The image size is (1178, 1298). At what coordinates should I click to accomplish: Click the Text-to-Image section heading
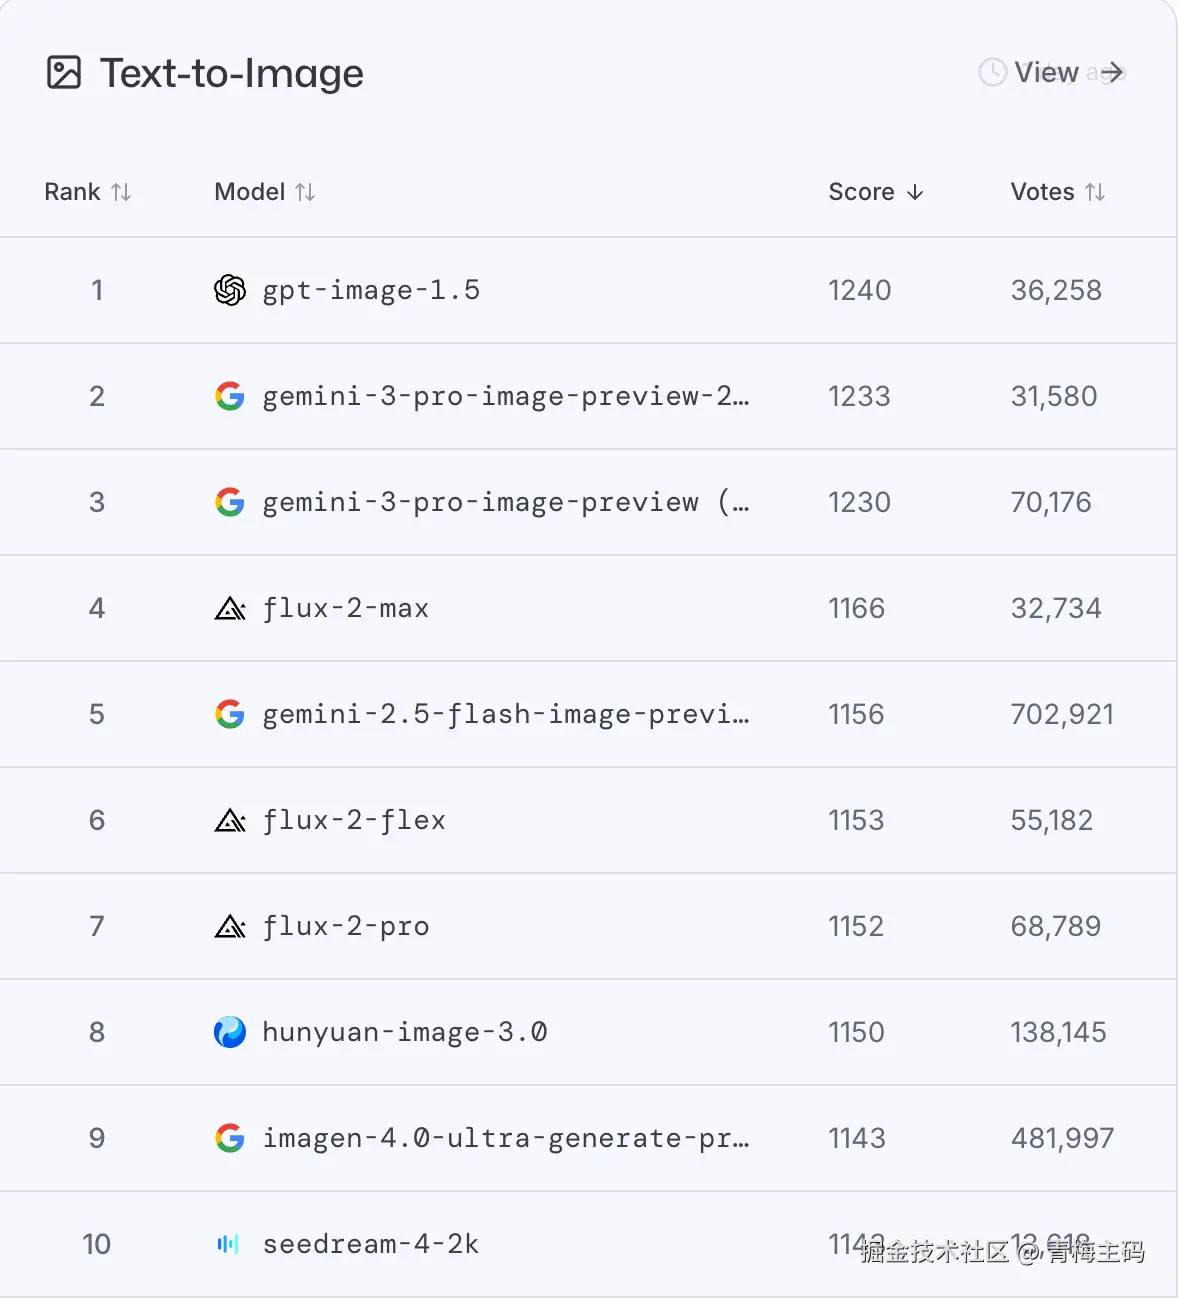[x=232, y=73]
